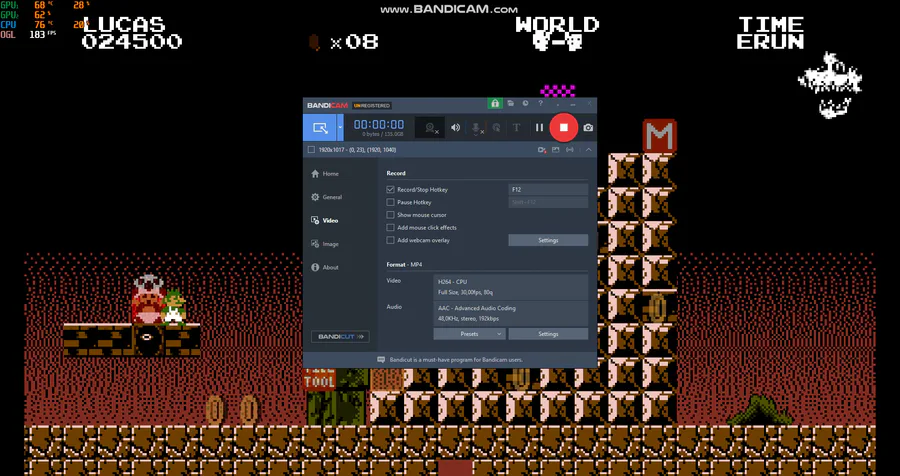Click the audio-only recording icon
Image resolution: width=900 pixels, height=476 pixels.
[x=569, y=150]
